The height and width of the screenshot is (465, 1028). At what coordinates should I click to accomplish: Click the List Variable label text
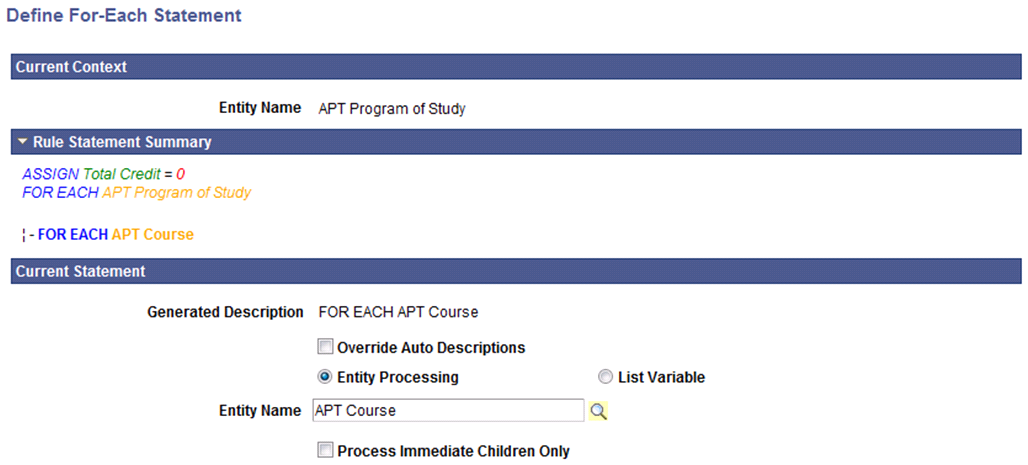point(662,378)
